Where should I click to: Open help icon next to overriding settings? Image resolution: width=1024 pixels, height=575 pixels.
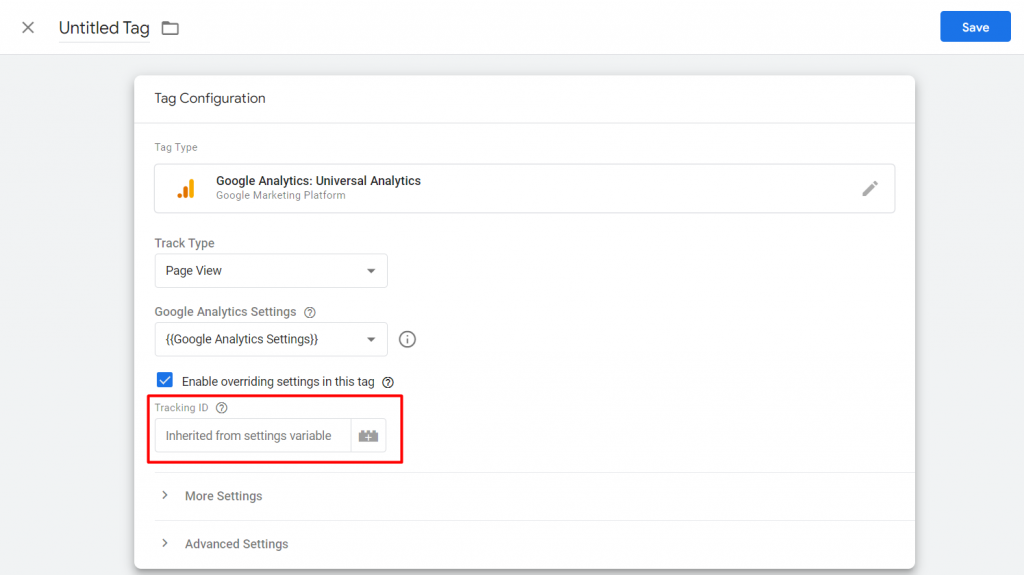pos(388,382)
